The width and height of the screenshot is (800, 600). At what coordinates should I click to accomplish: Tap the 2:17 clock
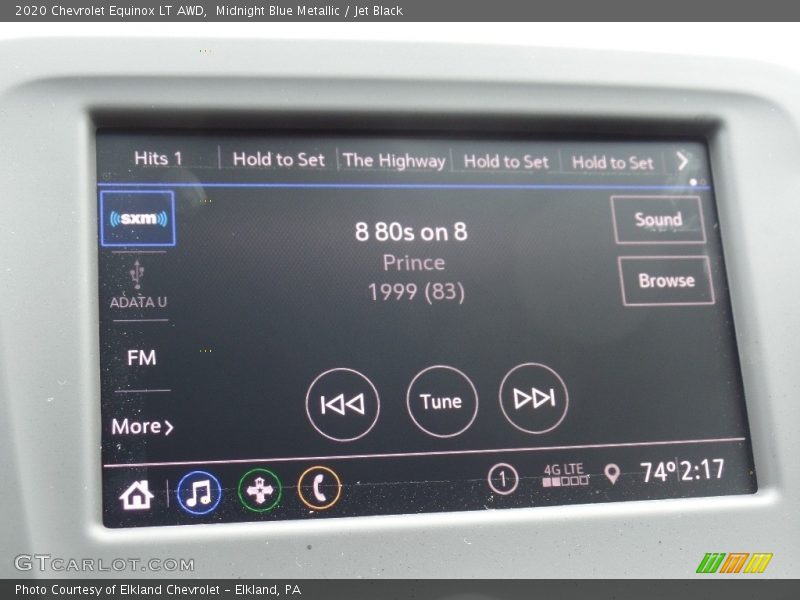pos(703,470)
